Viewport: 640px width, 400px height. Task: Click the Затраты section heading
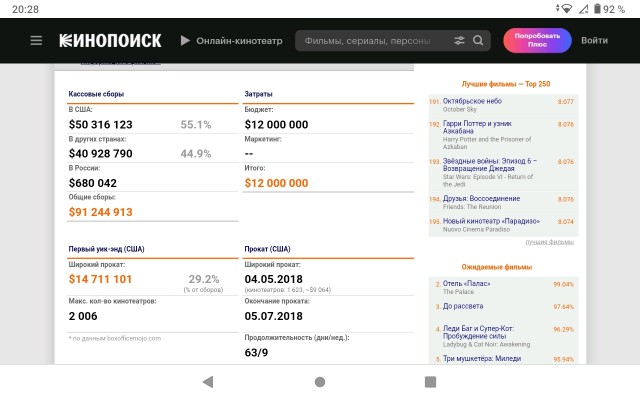point(258,94)
